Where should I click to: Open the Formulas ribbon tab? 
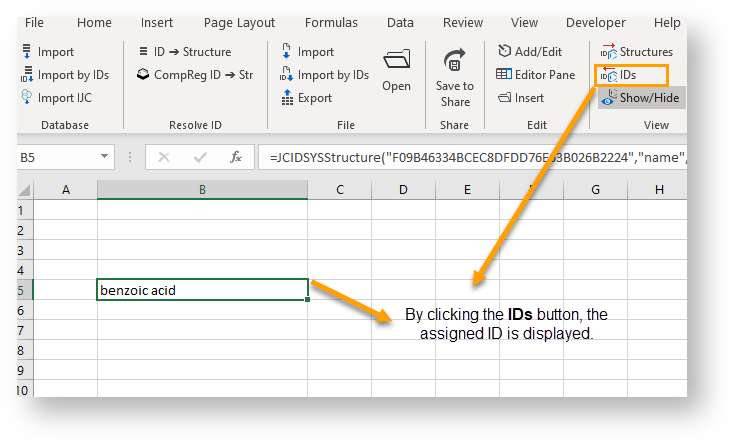click(331, 22)
